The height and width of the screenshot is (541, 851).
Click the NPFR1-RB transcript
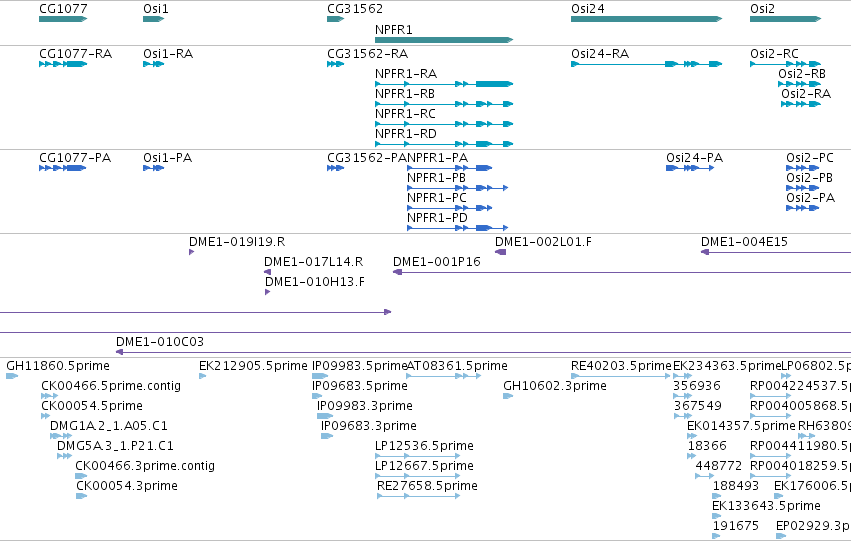(x=444, y=104)
